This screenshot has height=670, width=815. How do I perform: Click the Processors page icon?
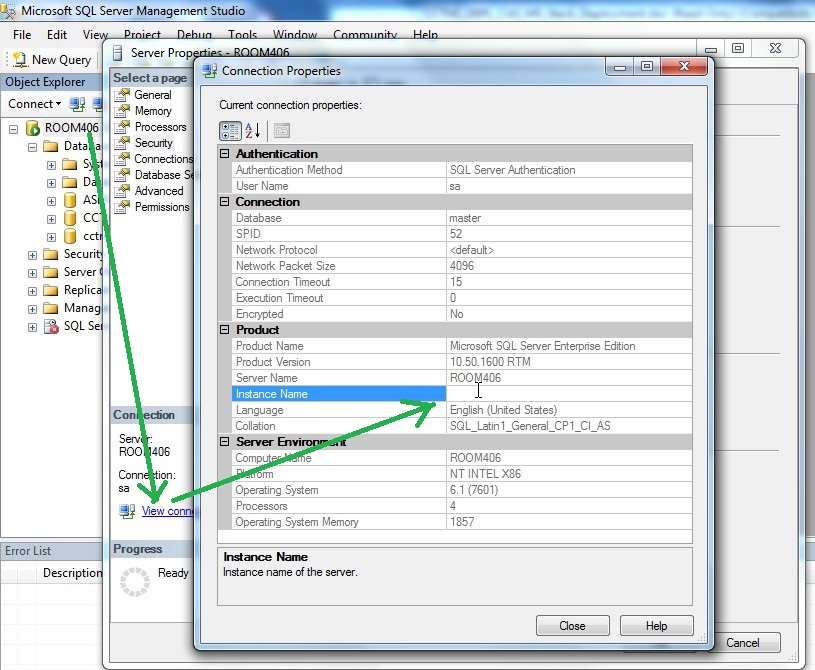122,127
